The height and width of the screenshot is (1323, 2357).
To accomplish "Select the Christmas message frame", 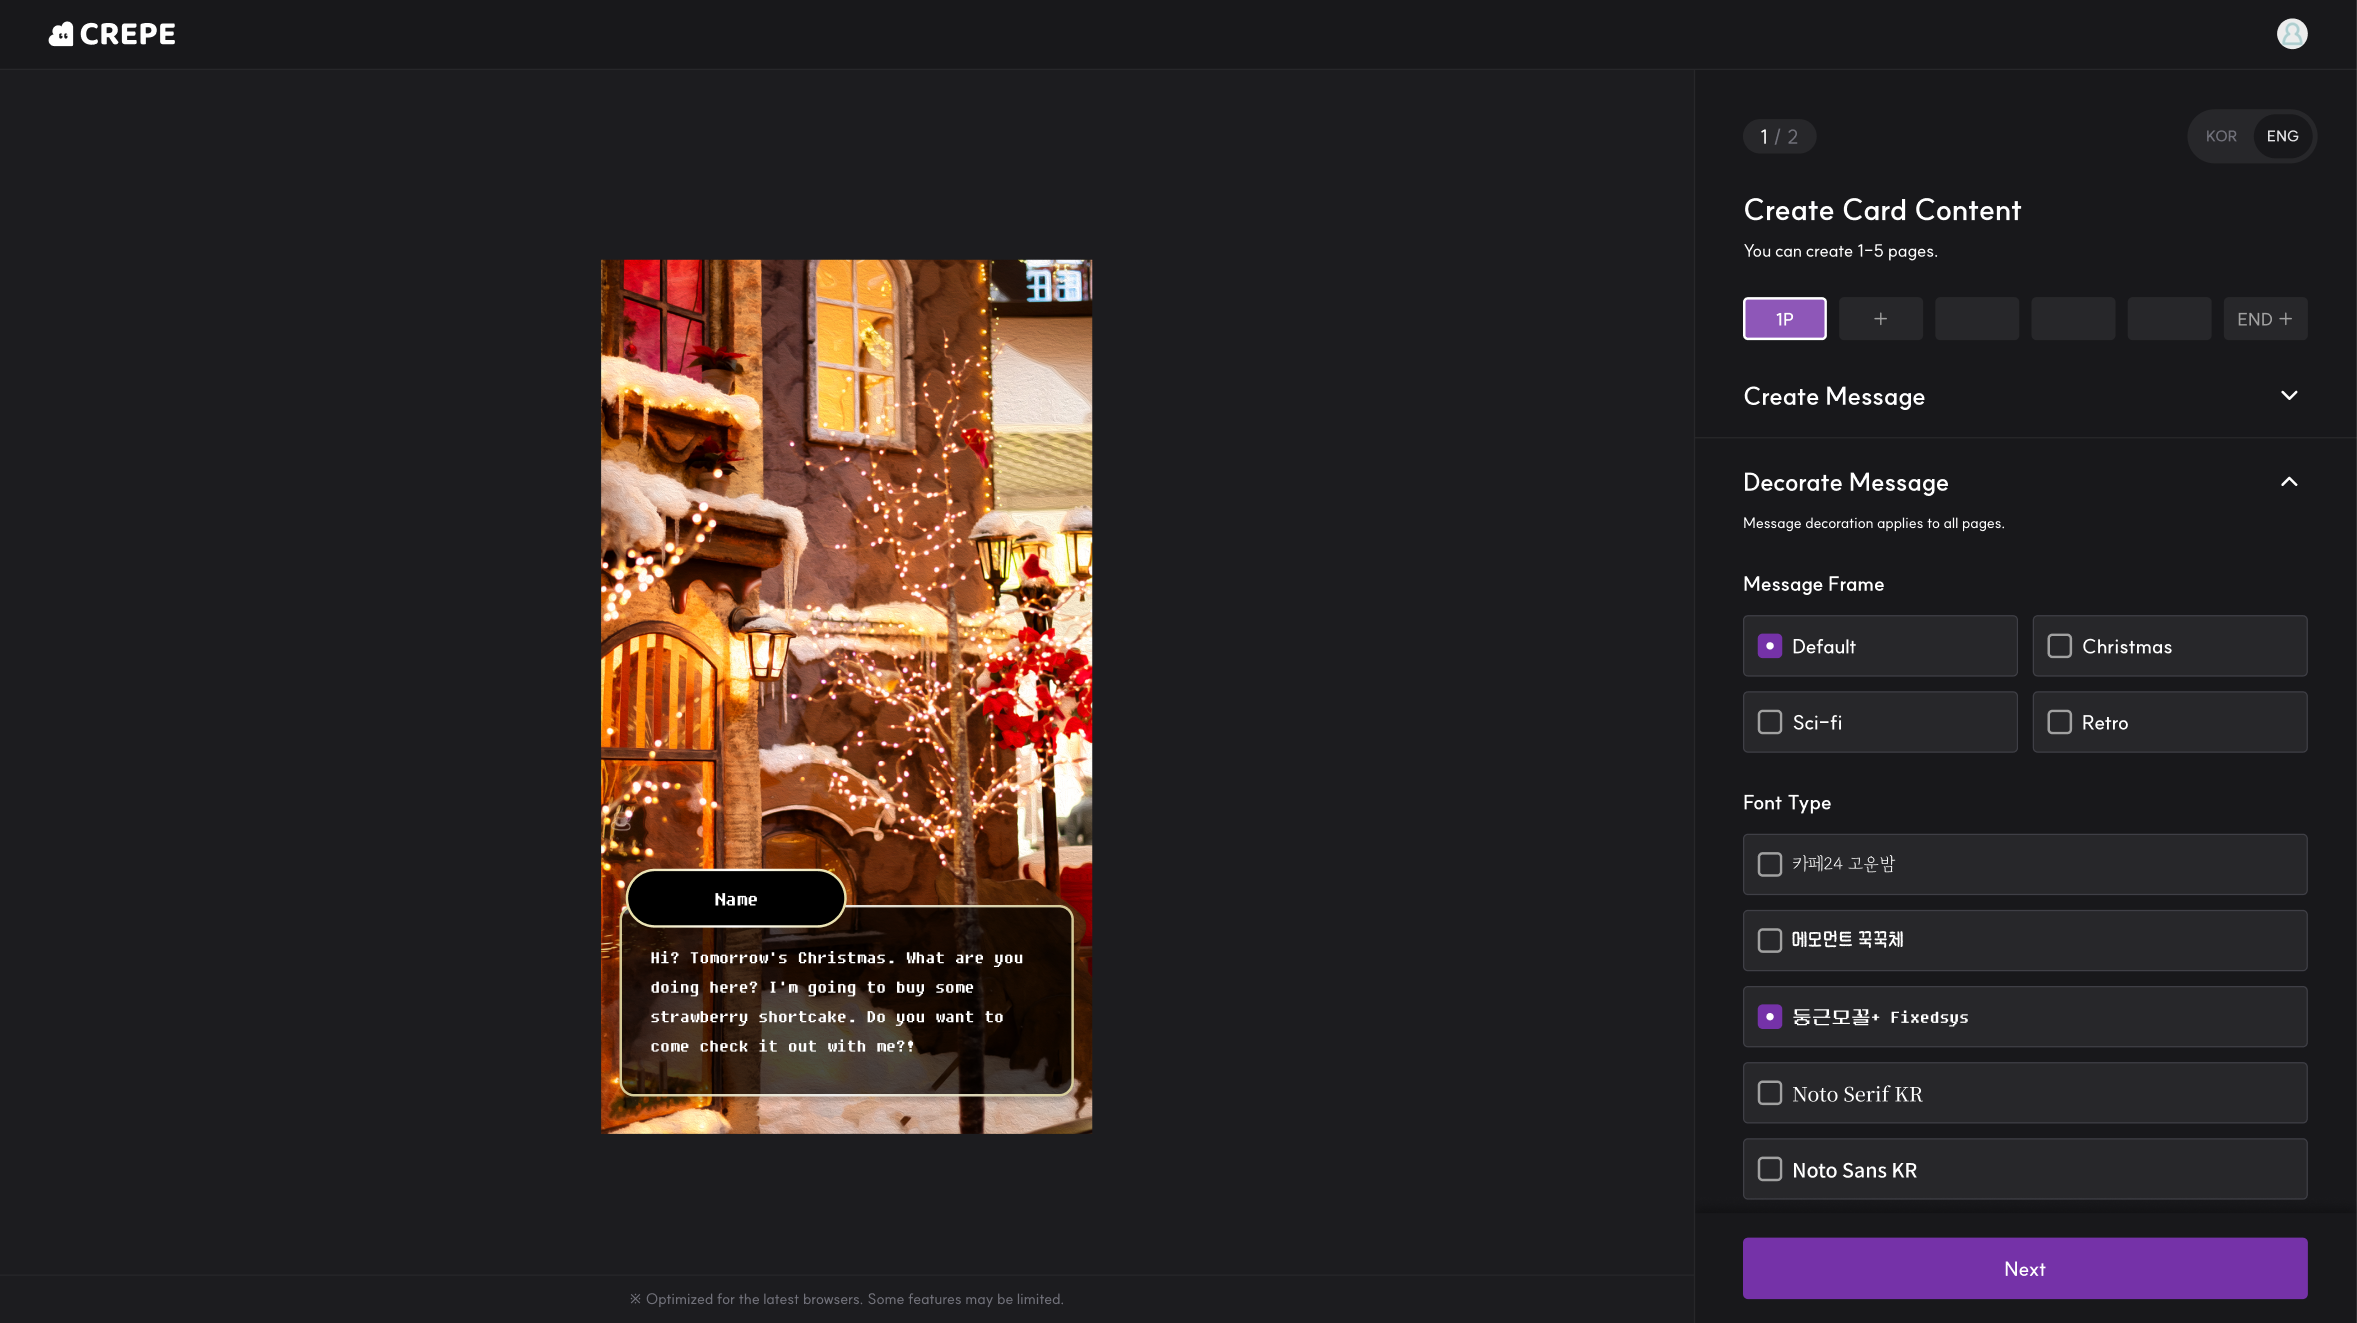I will (2169, 646).
